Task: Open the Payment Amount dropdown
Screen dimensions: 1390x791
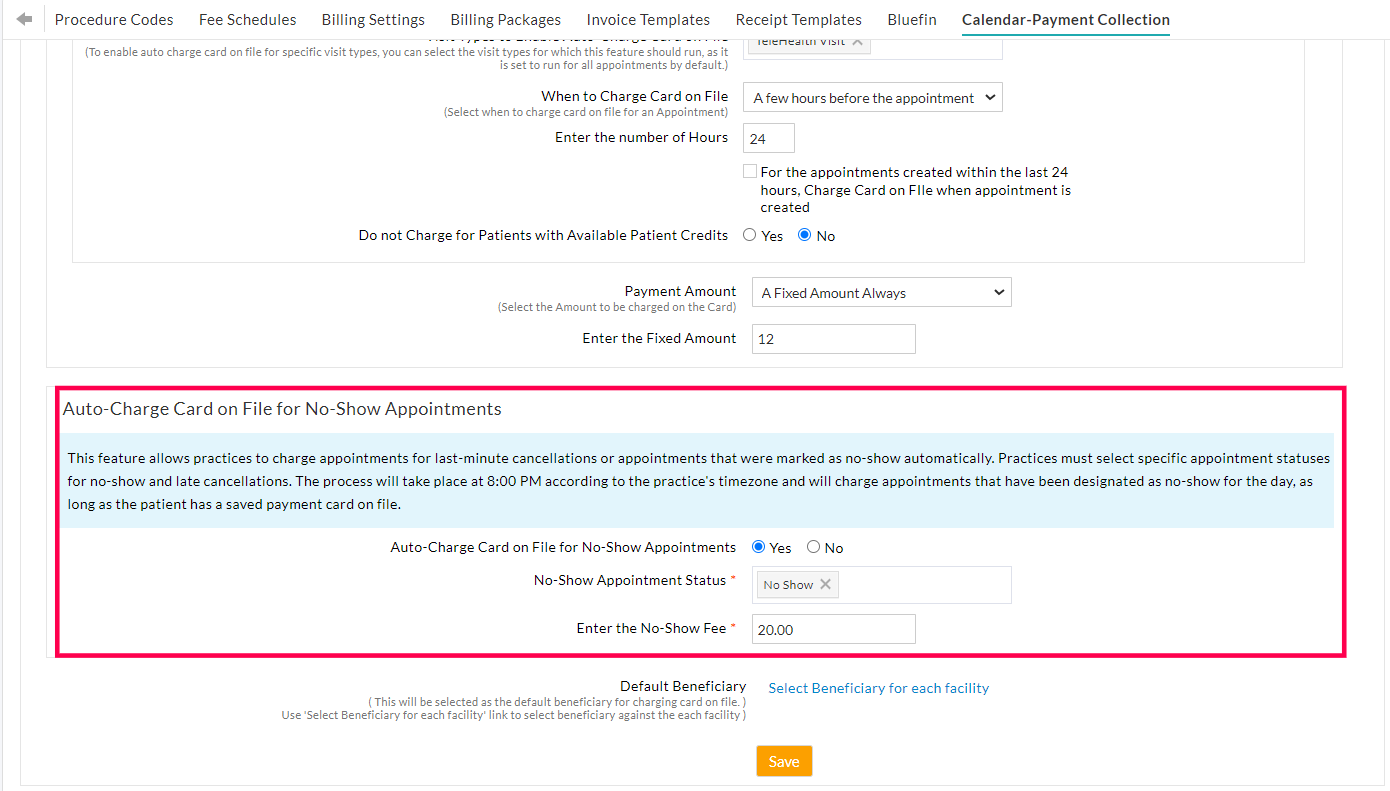Action: tap(880, 292)
